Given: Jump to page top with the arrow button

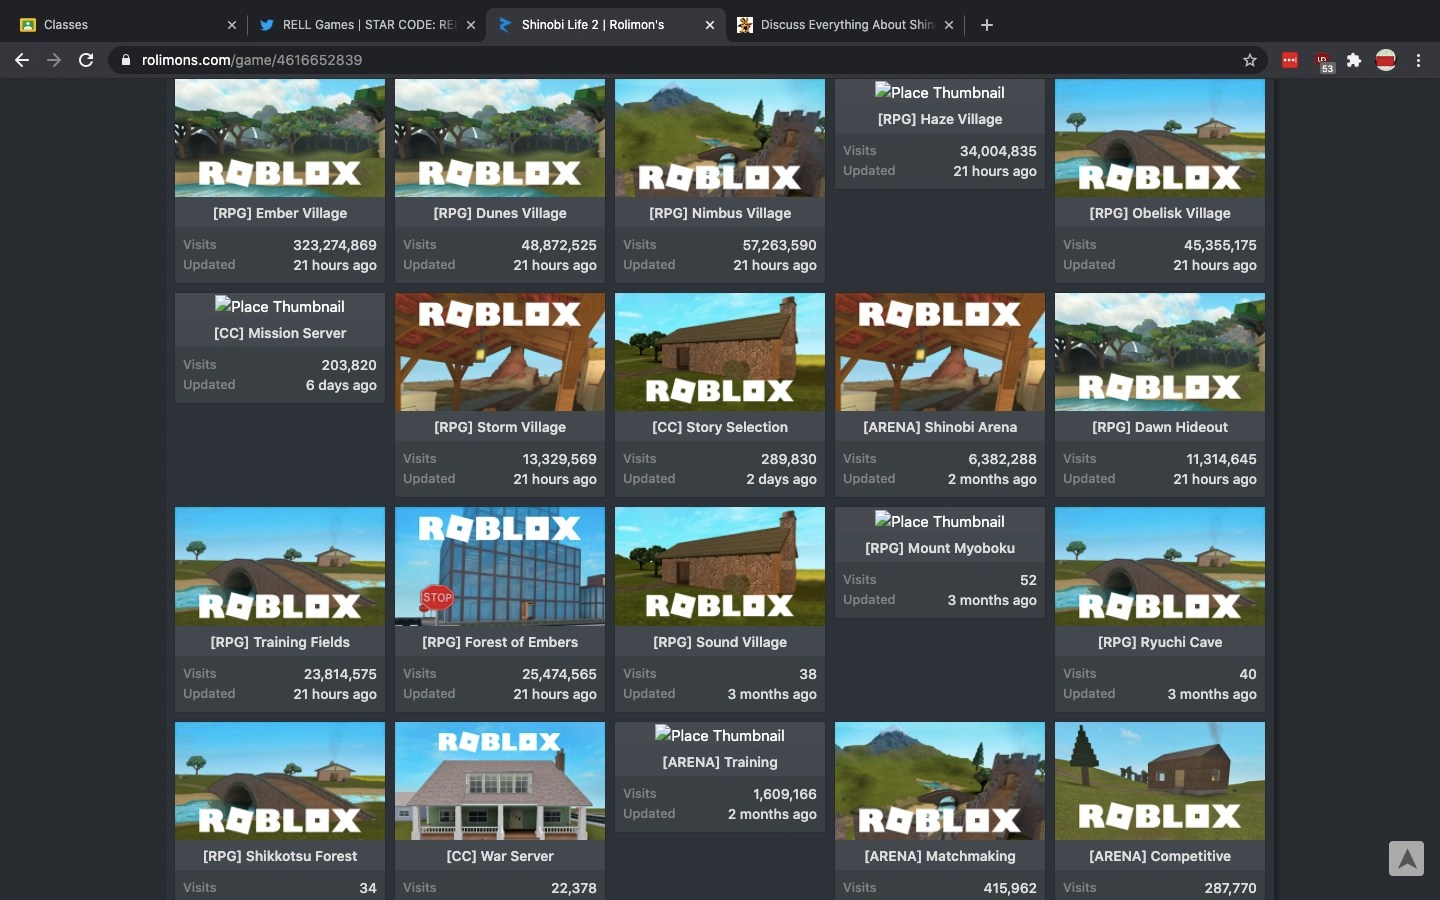Looking at the screenshot, I should tap(1406, 858).
